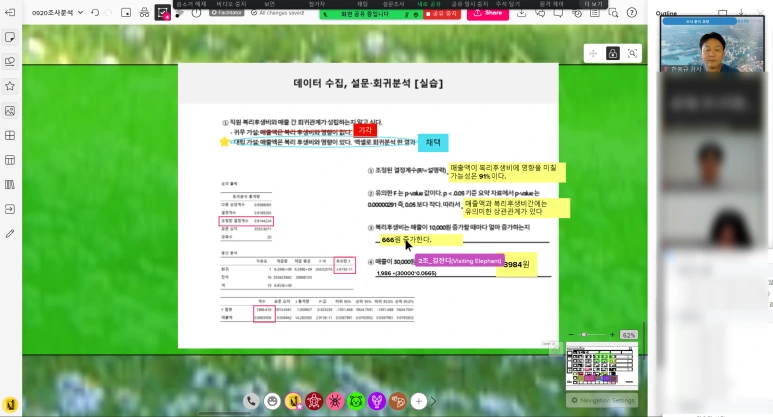This screenshot has height=417, width=773.
Task: Click the dark red turtle avatar
Action: coord(314,401)
